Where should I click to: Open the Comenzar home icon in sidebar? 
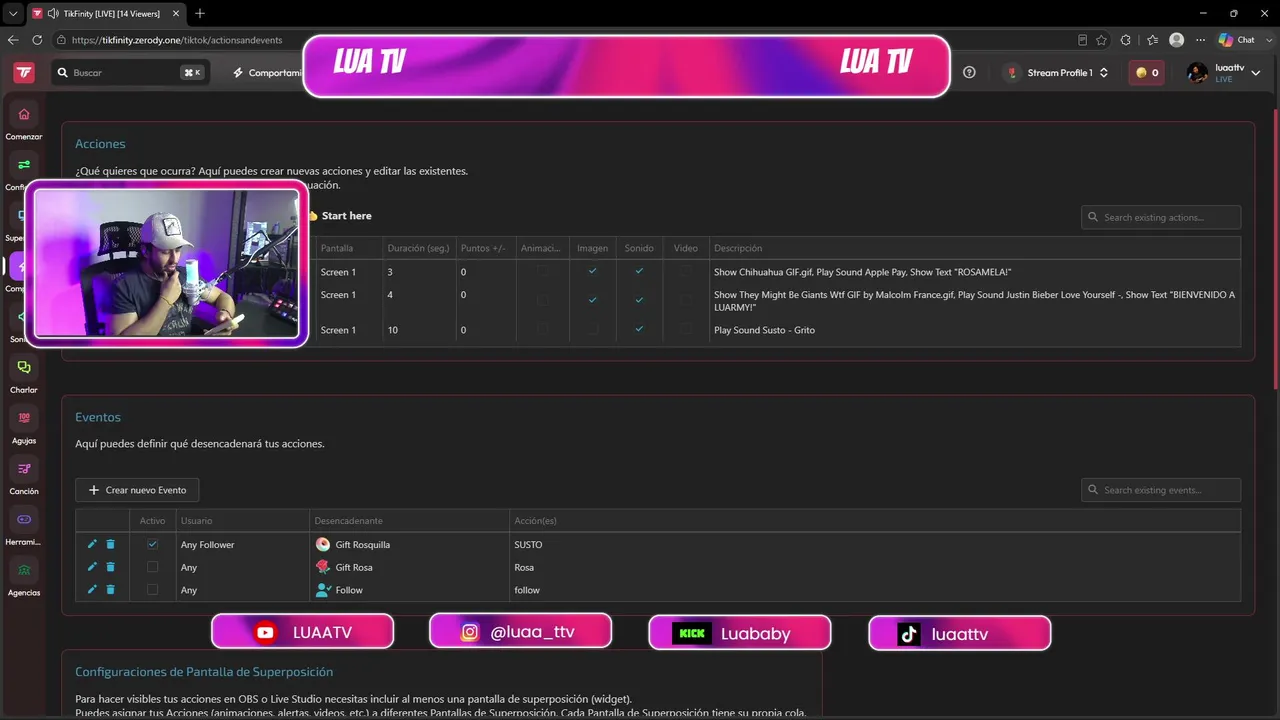[24, 114]
